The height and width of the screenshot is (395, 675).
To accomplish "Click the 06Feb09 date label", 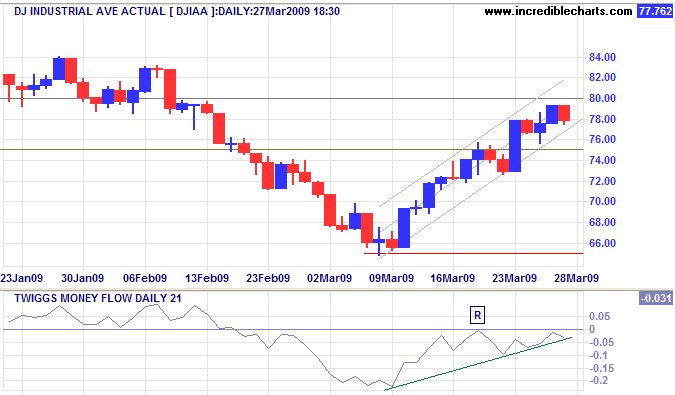I will click(x=145, y=278).
